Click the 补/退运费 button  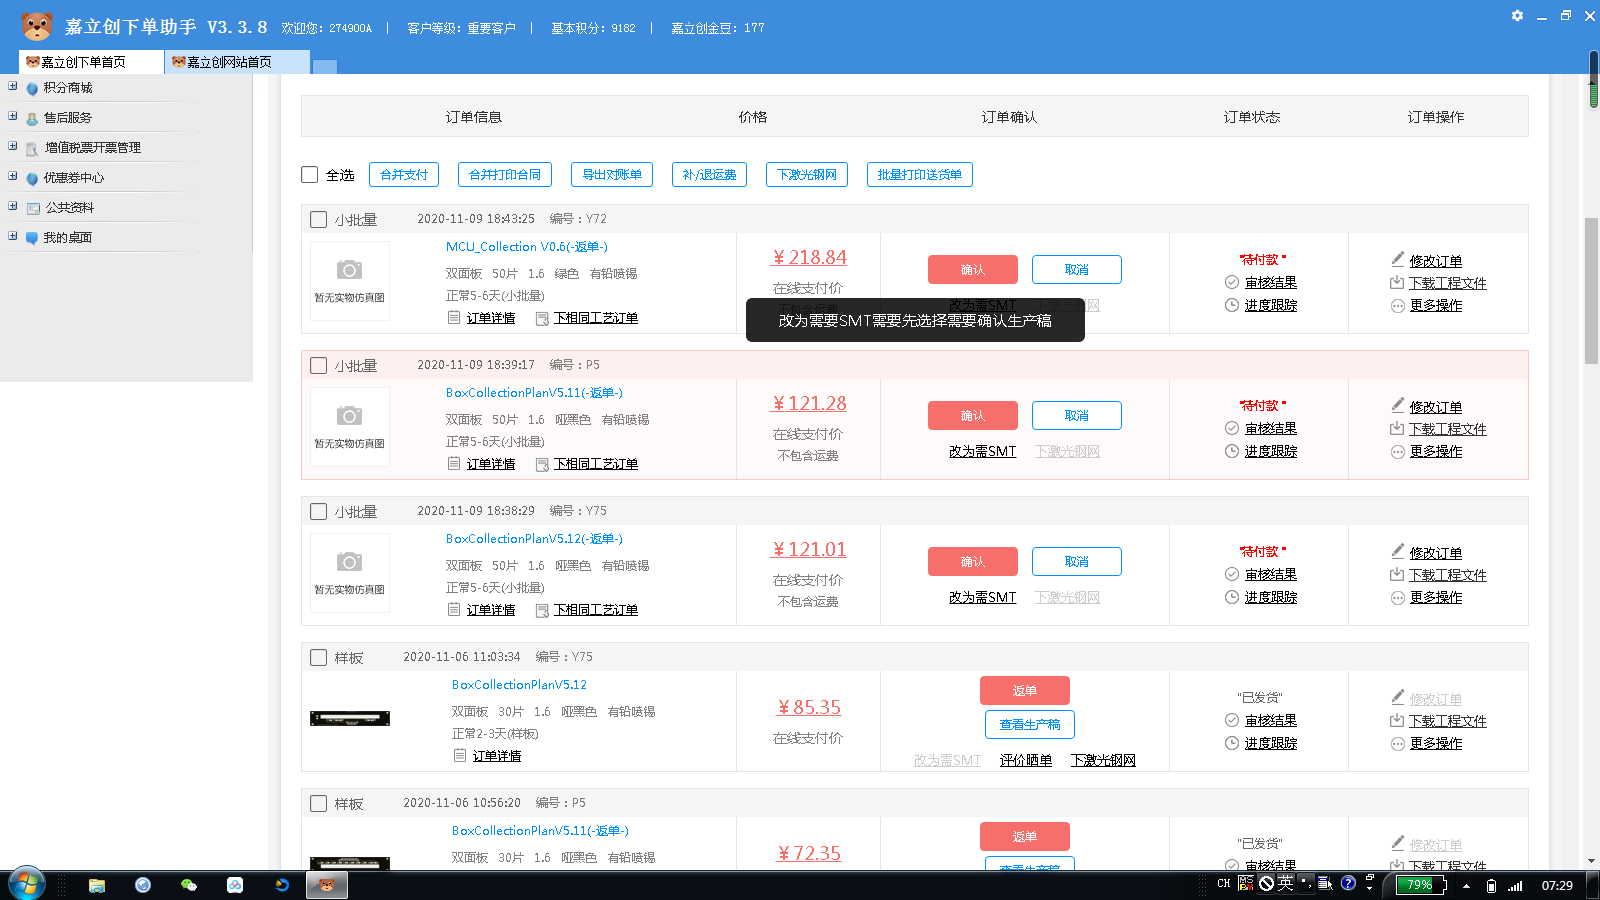709,174
